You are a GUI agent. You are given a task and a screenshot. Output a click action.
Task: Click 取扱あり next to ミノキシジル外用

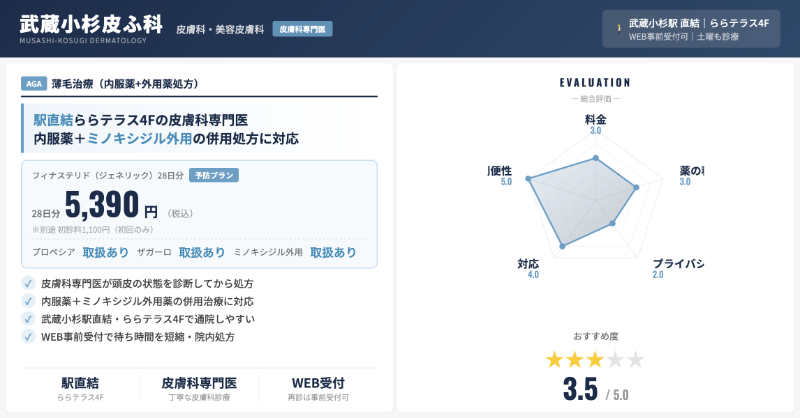333,253
